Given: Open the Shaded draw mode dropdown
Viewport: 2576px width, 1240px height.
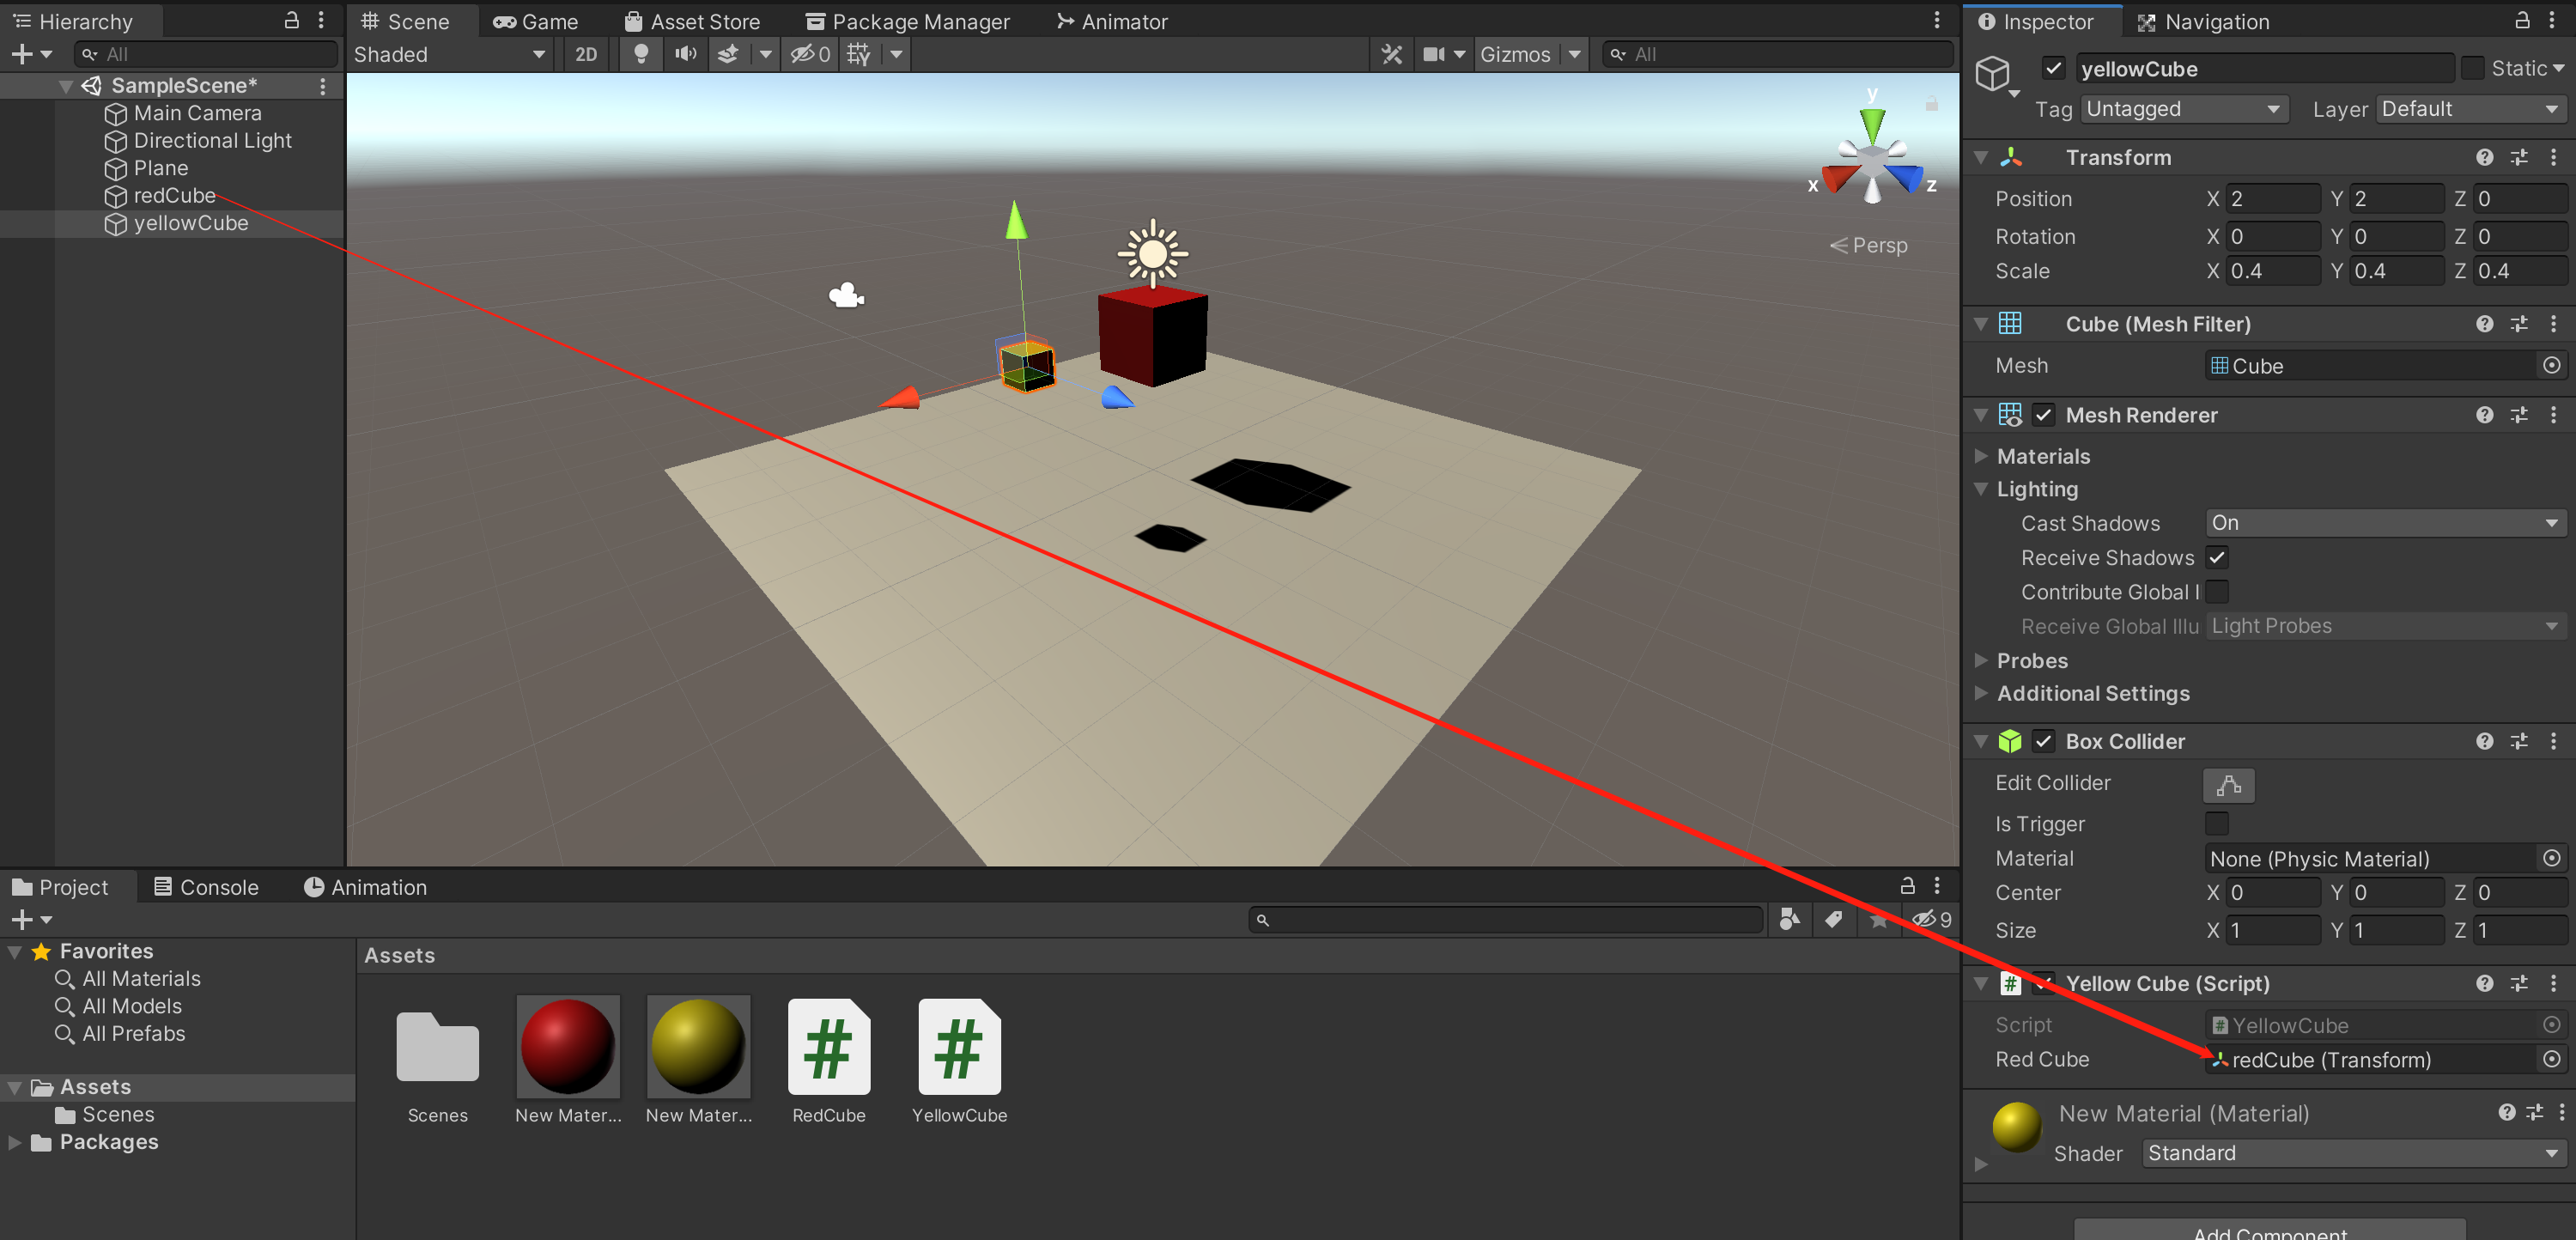Looking at the screenshot, I should pyautogui.click(x=449, y=54).
